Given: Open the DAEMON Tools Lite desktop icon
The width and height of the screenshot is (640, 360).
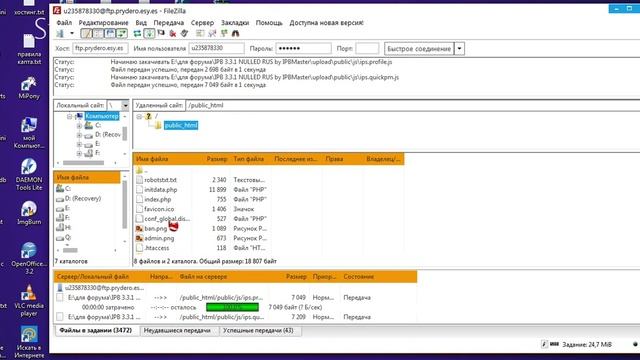Looking at the screenshot, I should tap(29, 175).
